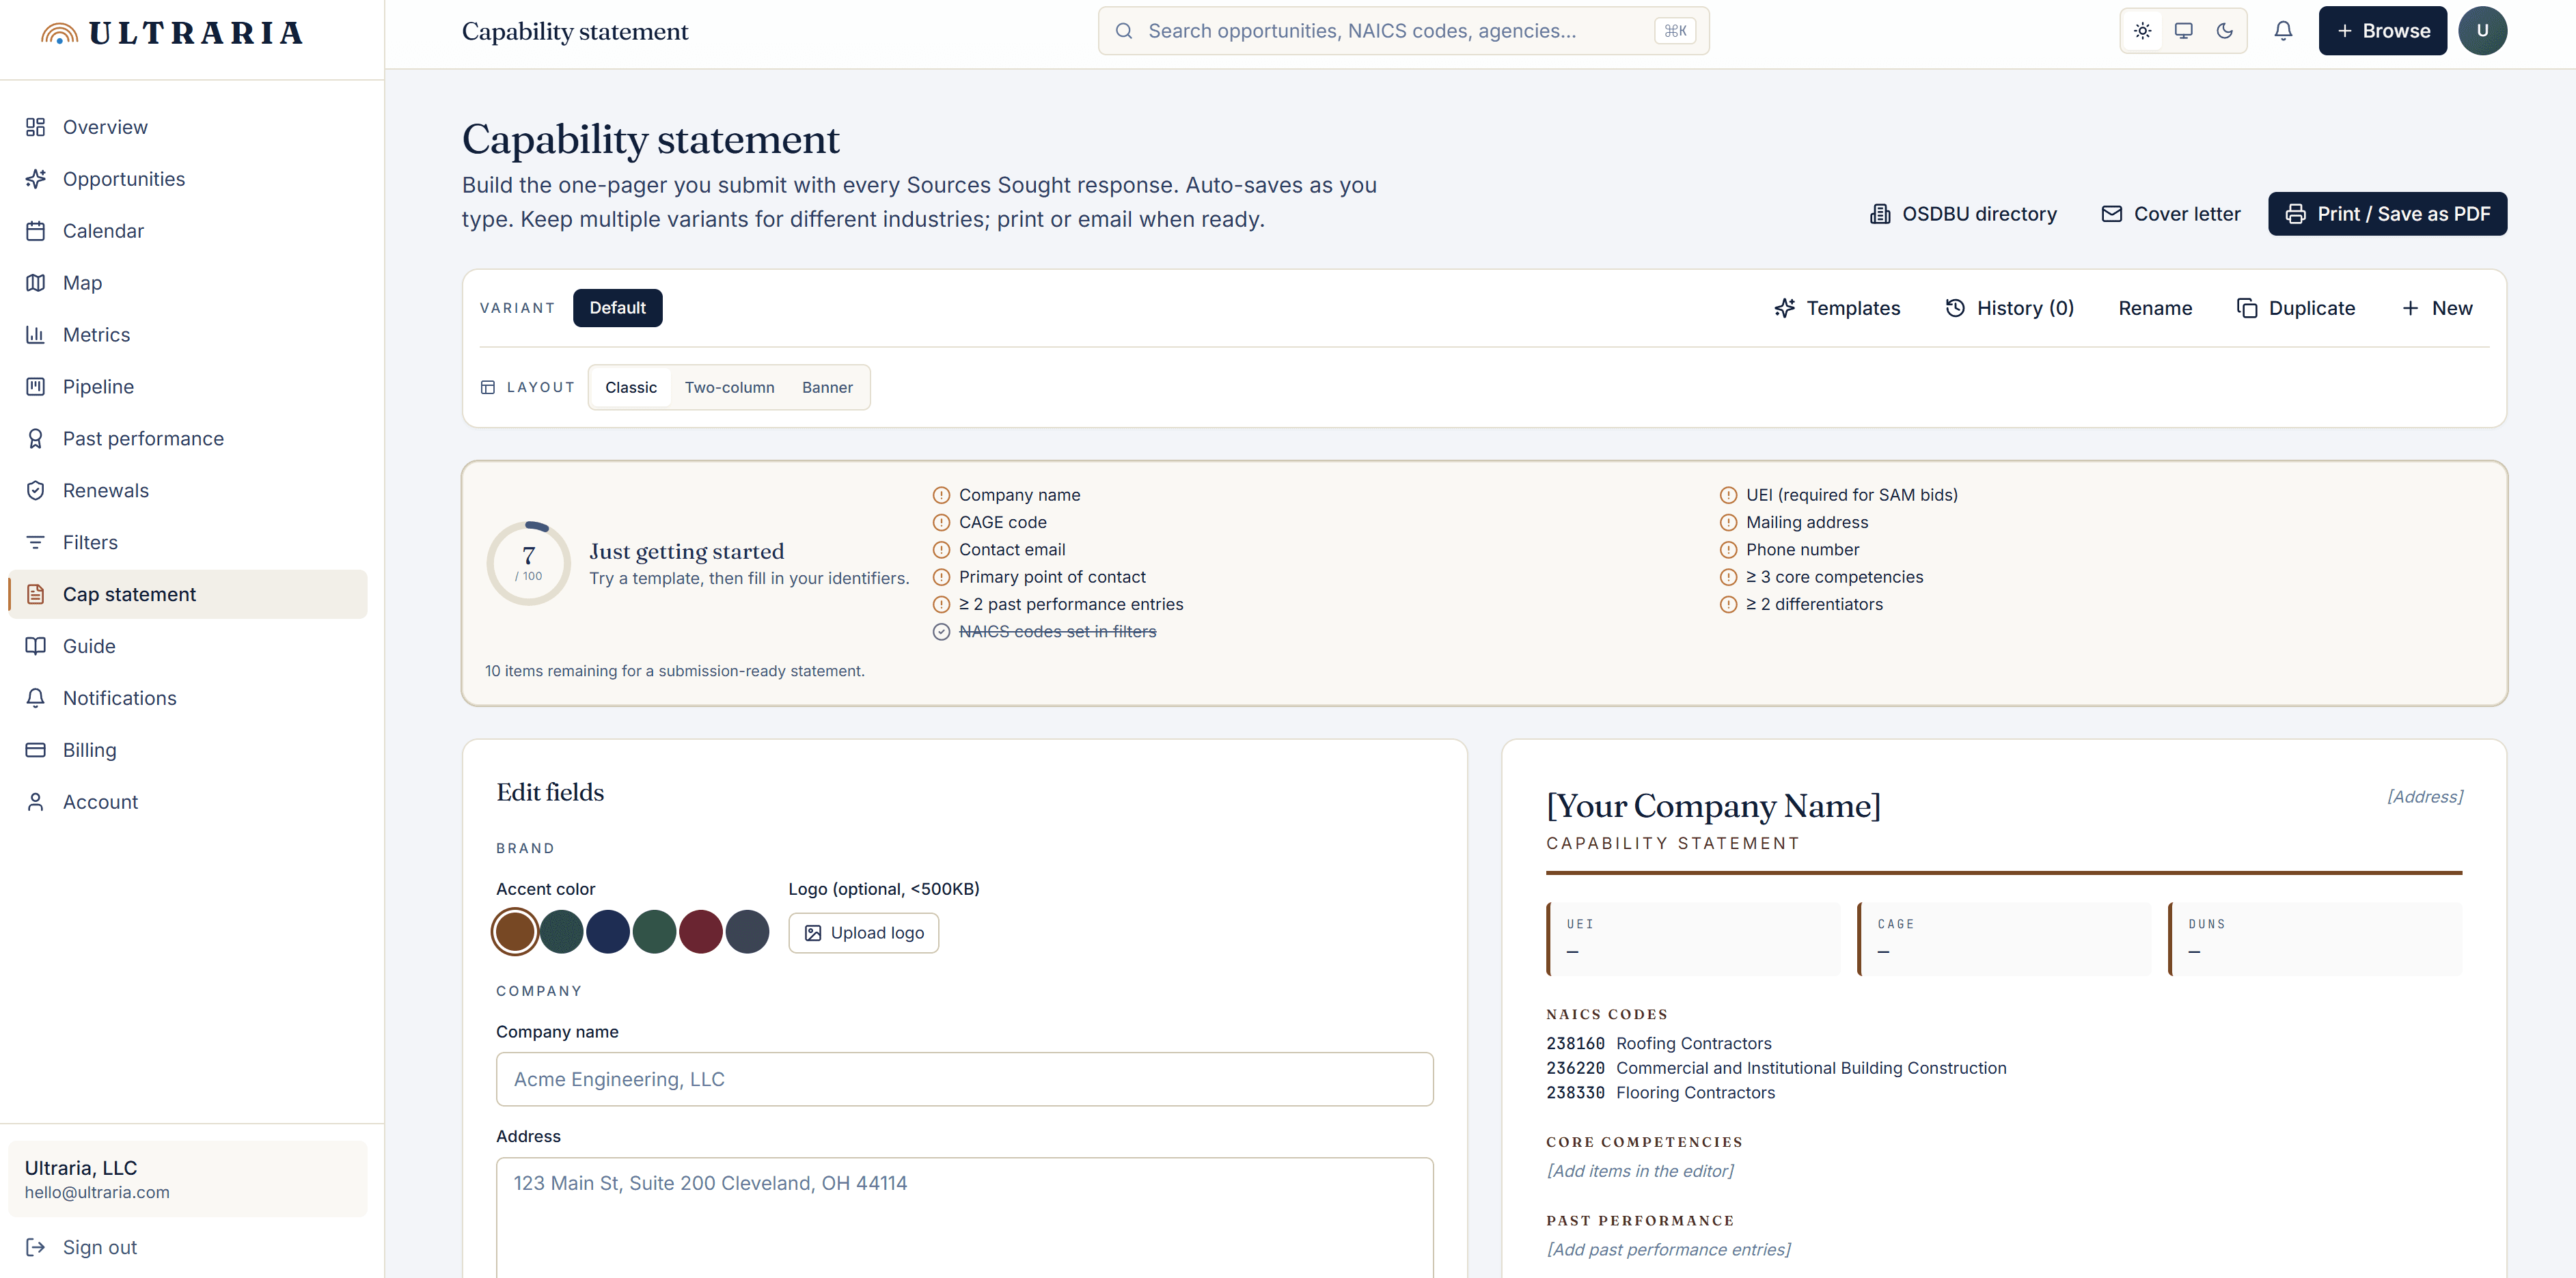Image resolution: width=2576 pixels, height=1278 pixels.
Task: Open the OSDBU directory
Action: 1963,214
